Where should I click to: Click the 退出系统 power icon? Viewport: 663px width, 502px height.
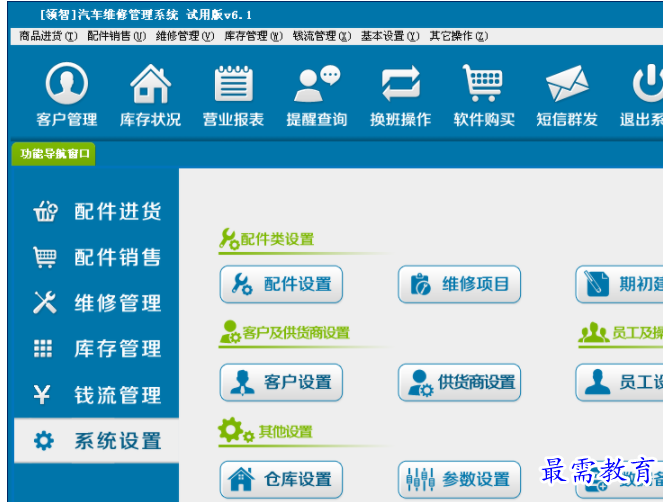(643, 94)
